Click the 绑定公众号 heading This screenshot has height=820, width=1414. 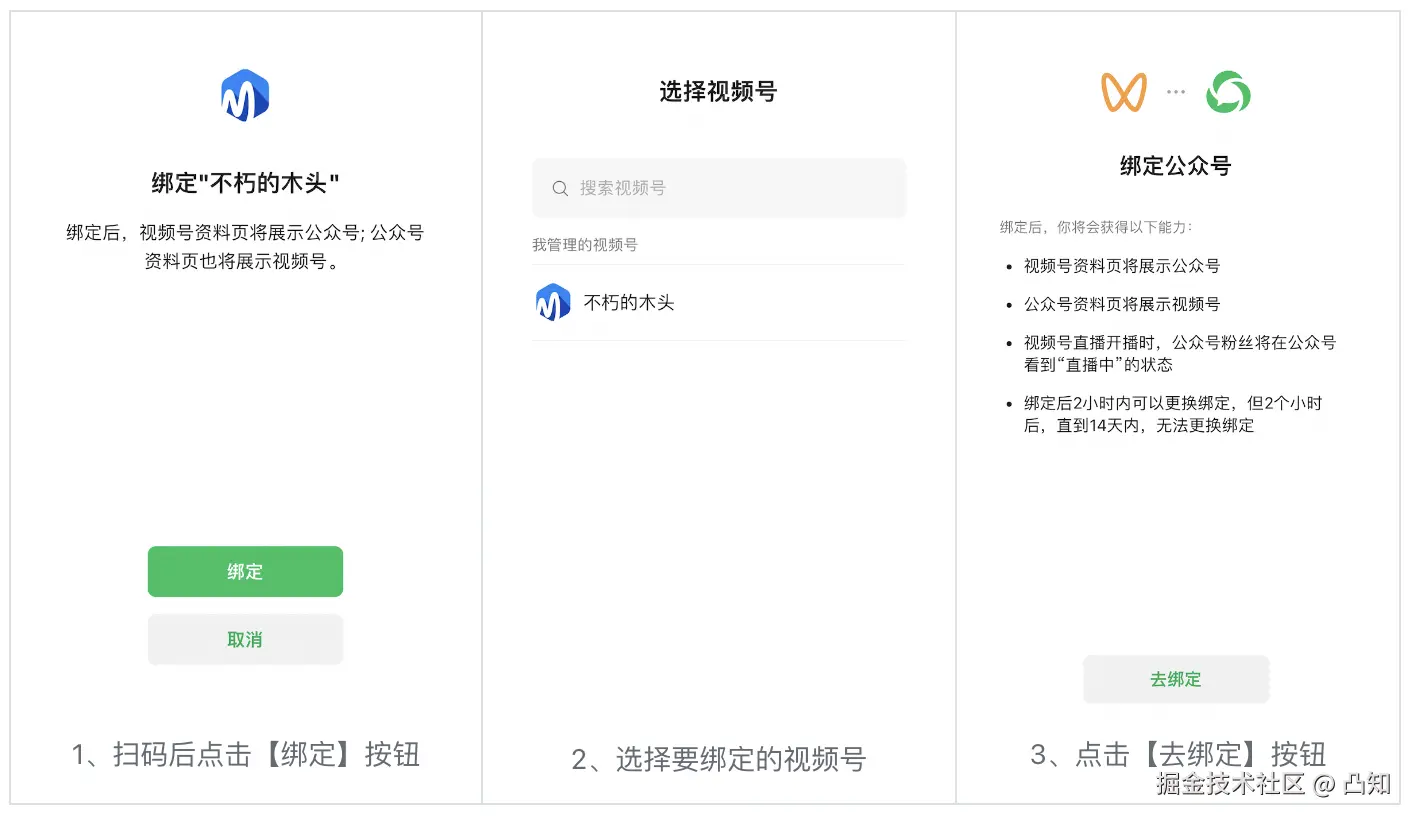coord(1175,166)
